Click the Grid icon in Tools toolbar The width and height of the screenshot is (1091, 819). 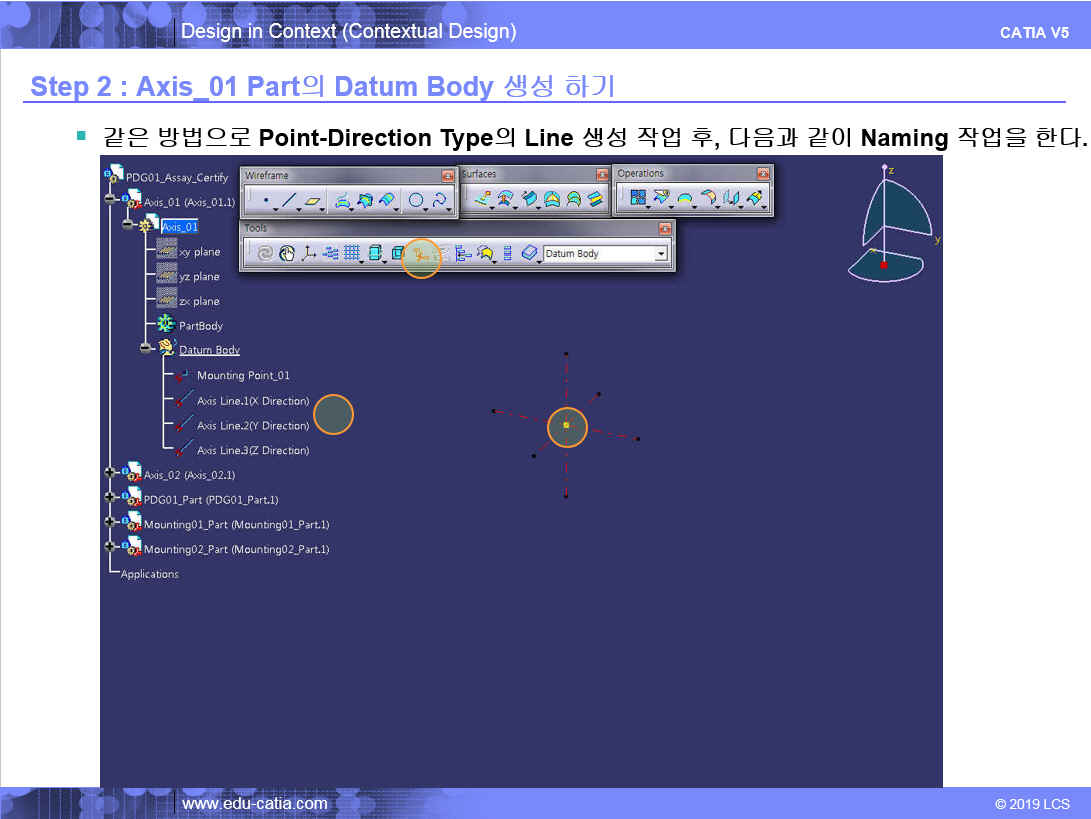pos(352,254)
